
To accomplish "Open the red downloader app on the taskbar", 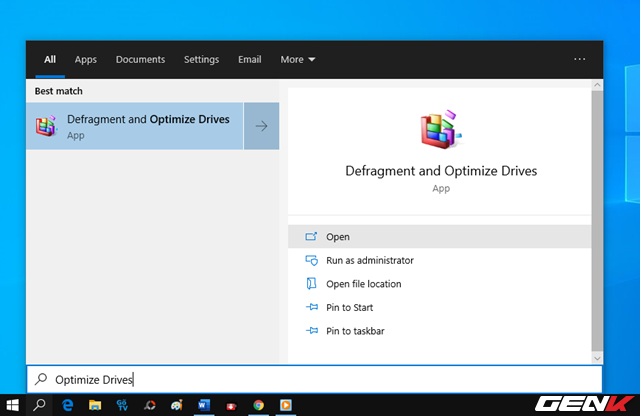I will 231,406.
